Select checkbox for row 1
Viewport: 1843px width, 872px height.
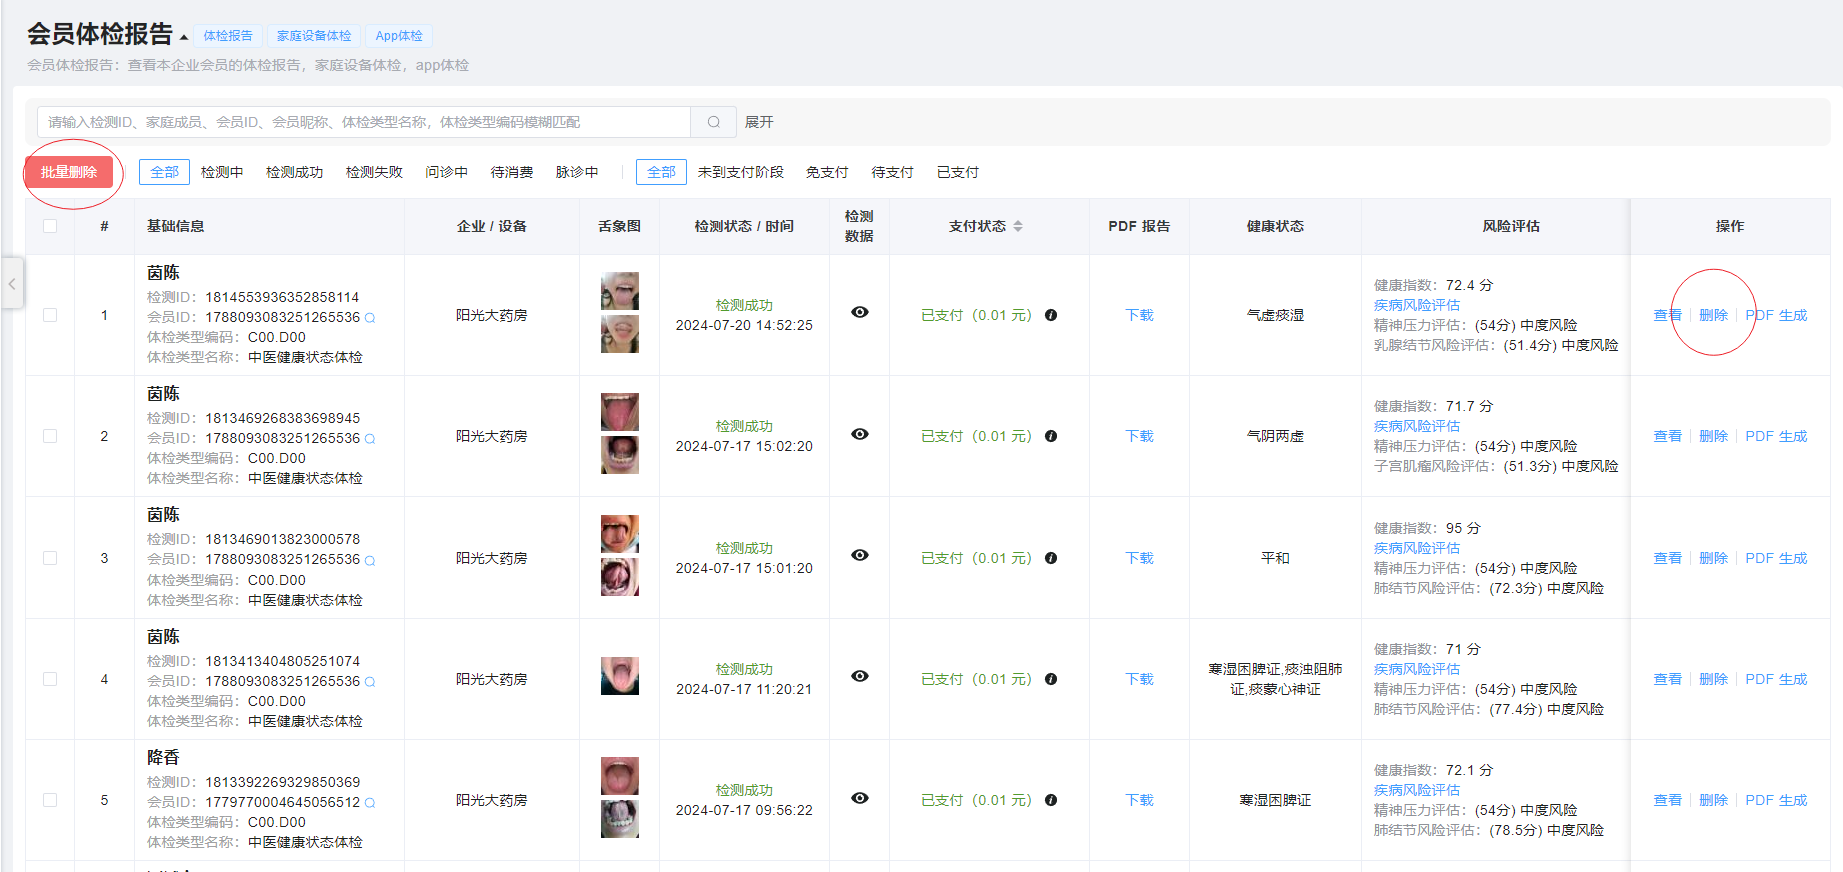click(50, 315)
